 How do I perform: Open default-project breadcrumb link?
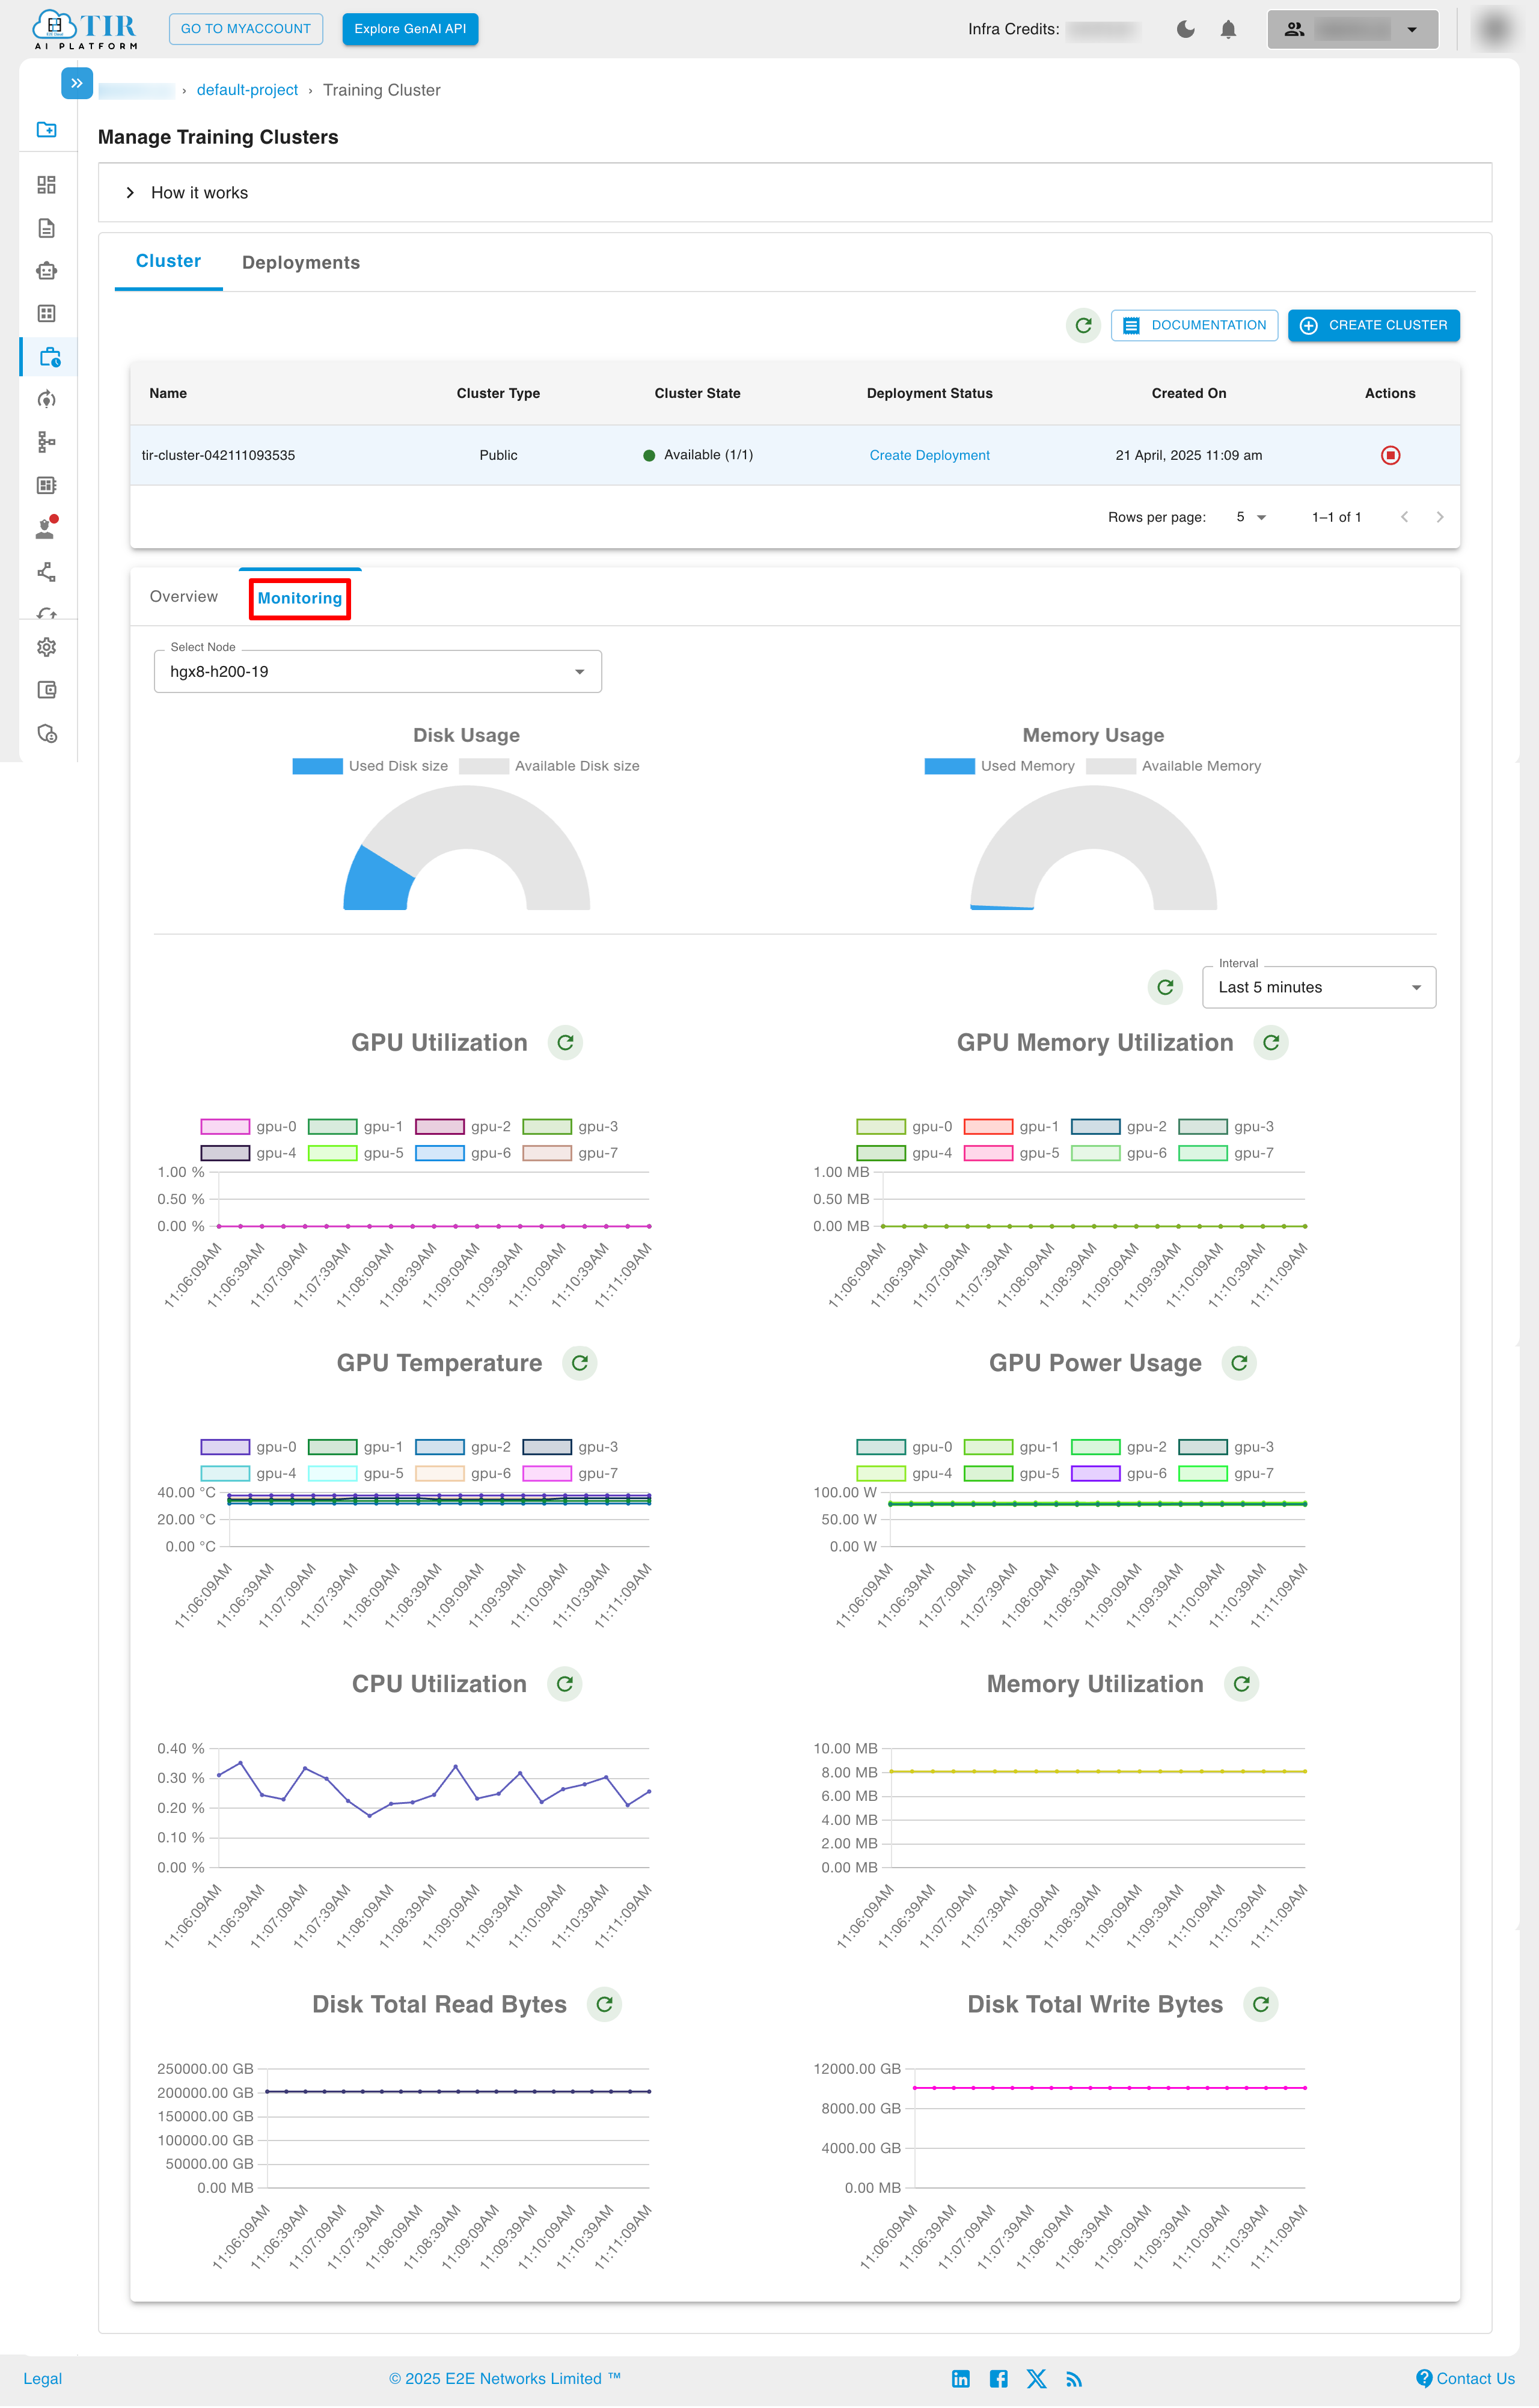point(247,90)
